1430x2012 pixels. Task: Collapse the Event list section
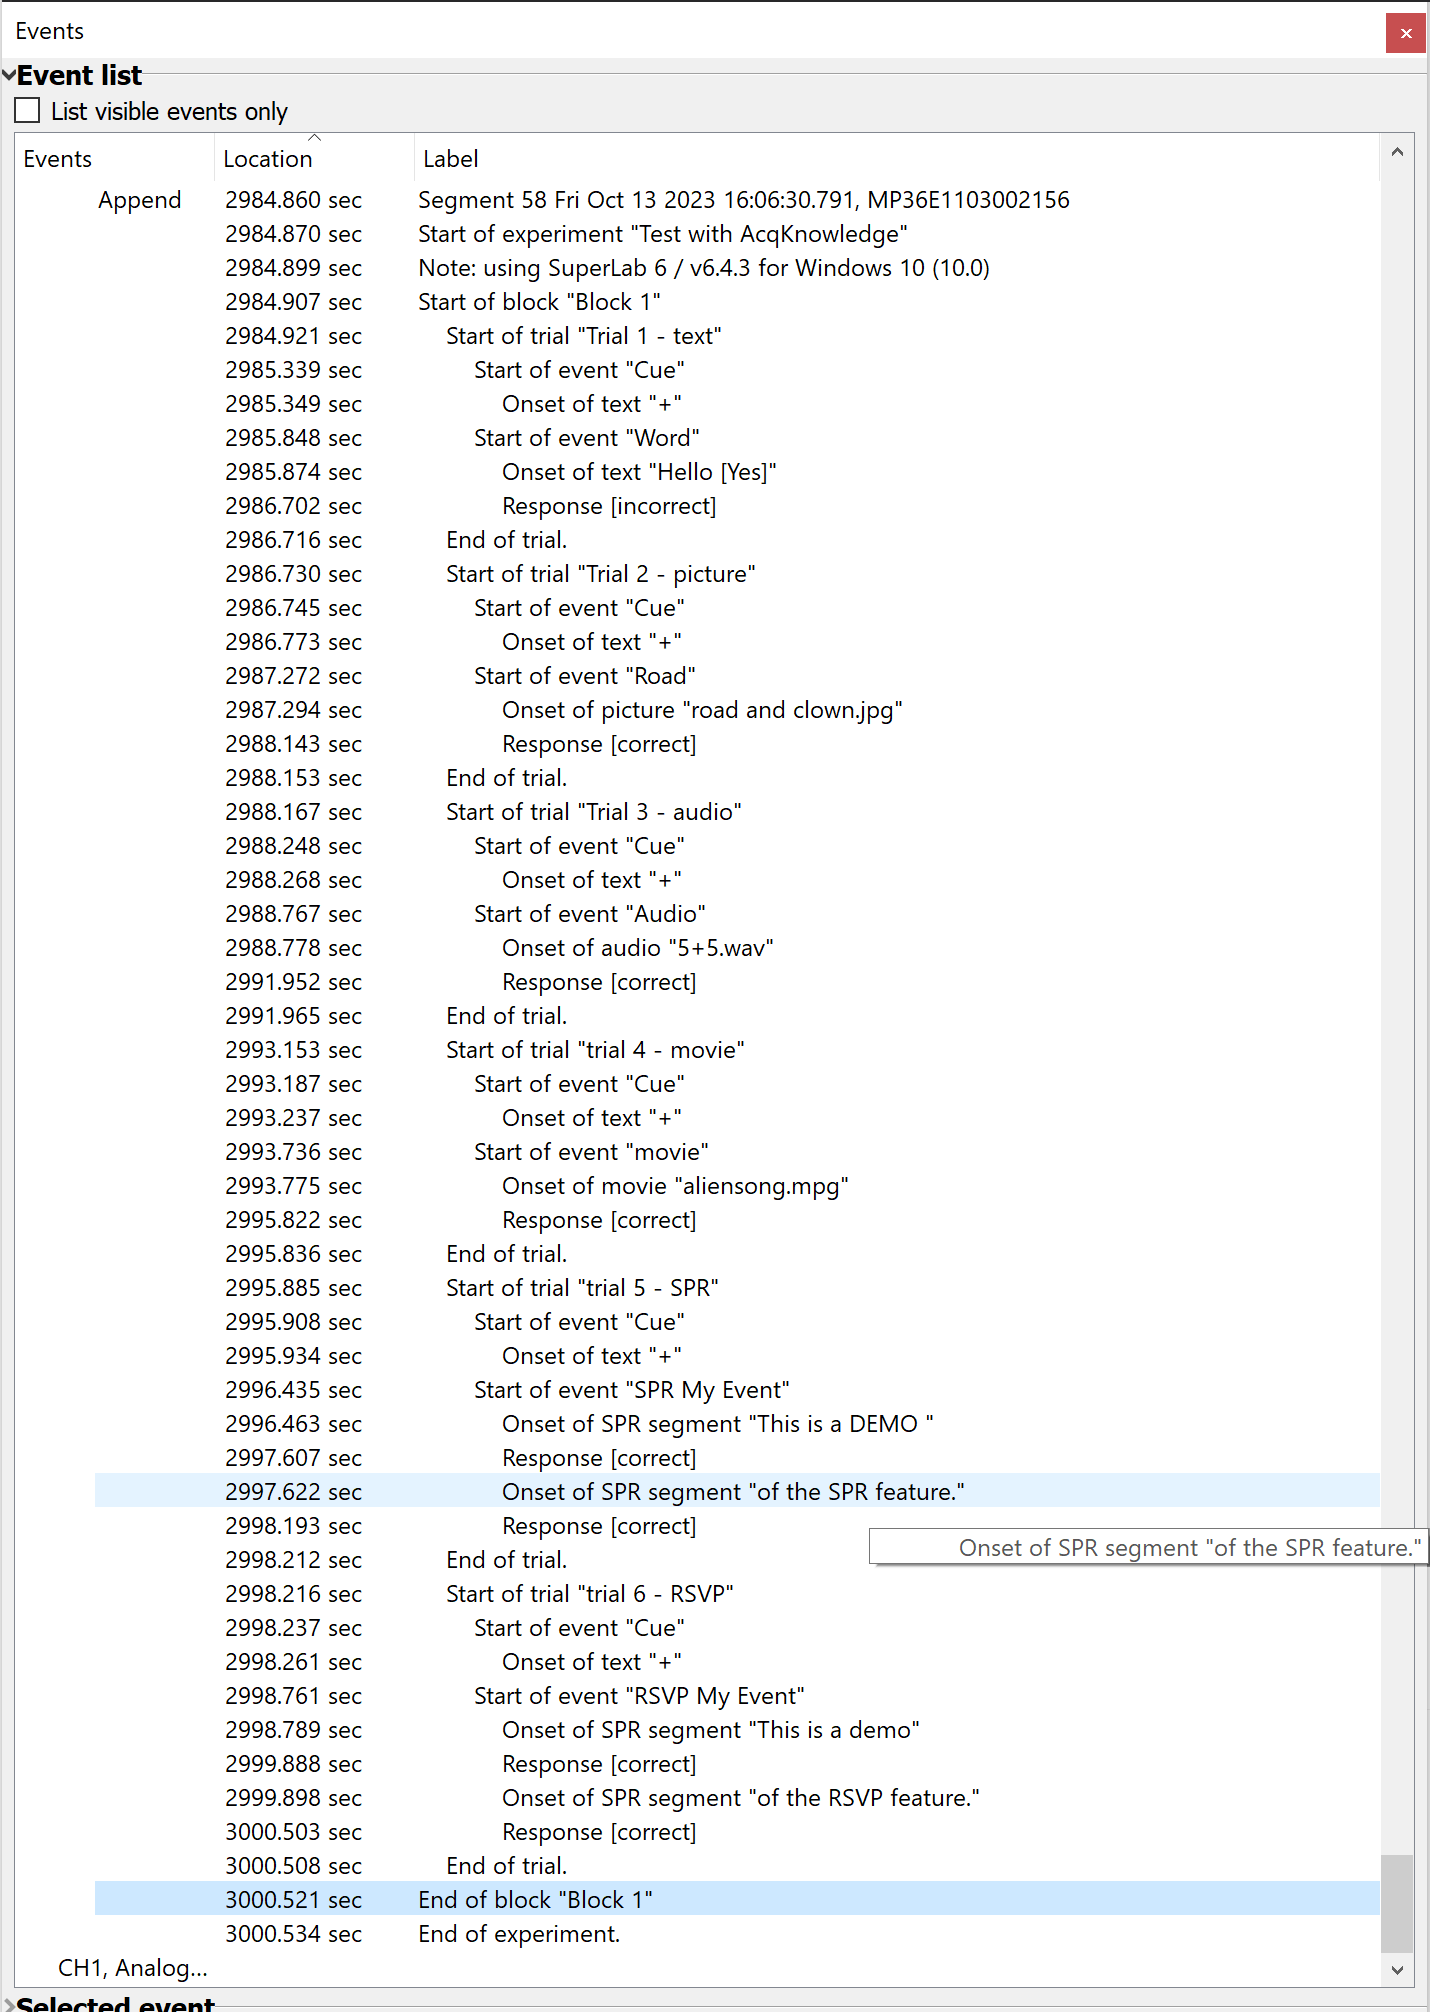tap(9, 75)
